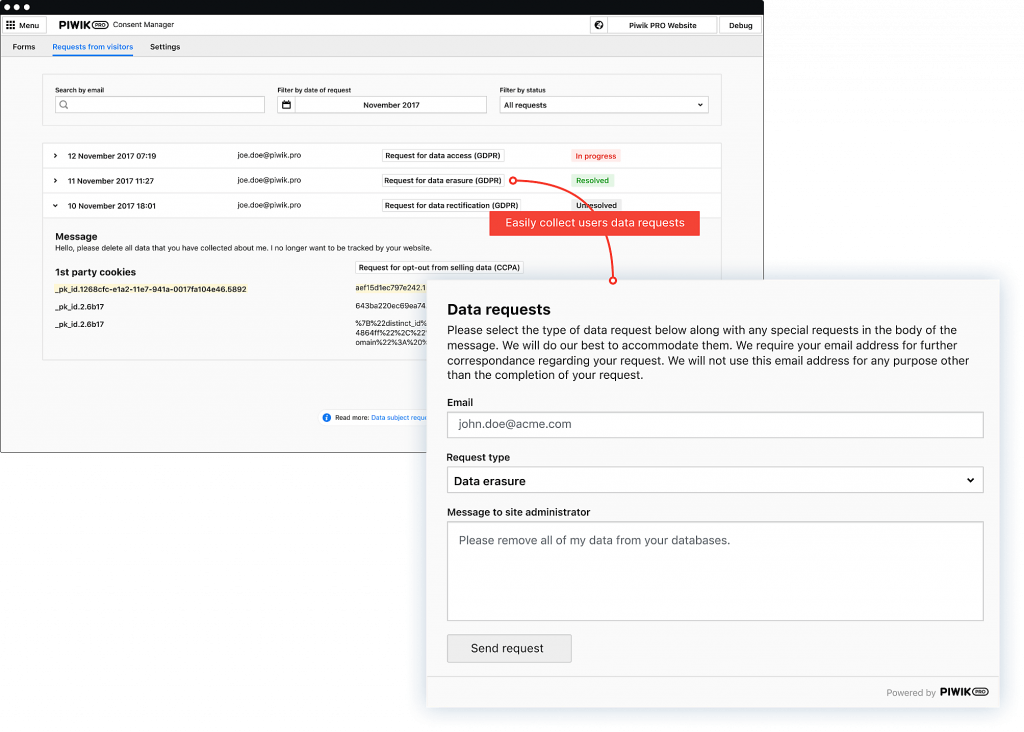Open the Request type dropdown showing Data erasure
Image resolution: width=1024 pixels, height=732 pixels.
click(x=714, y=480)
